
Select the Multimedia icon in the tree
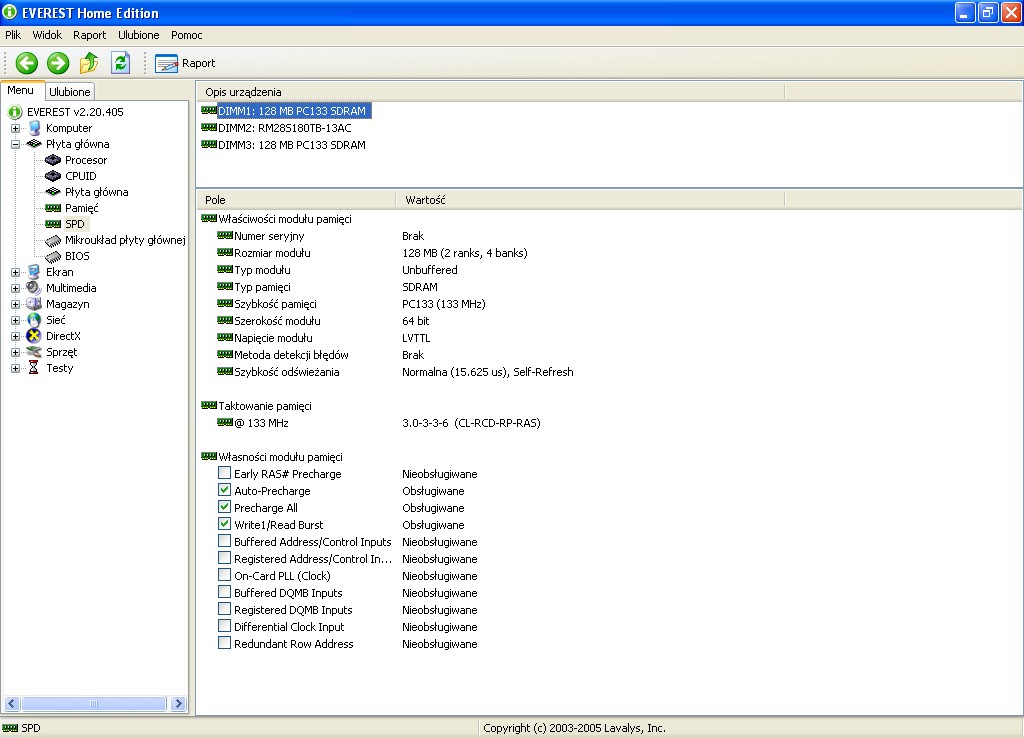tap(34, 288)
